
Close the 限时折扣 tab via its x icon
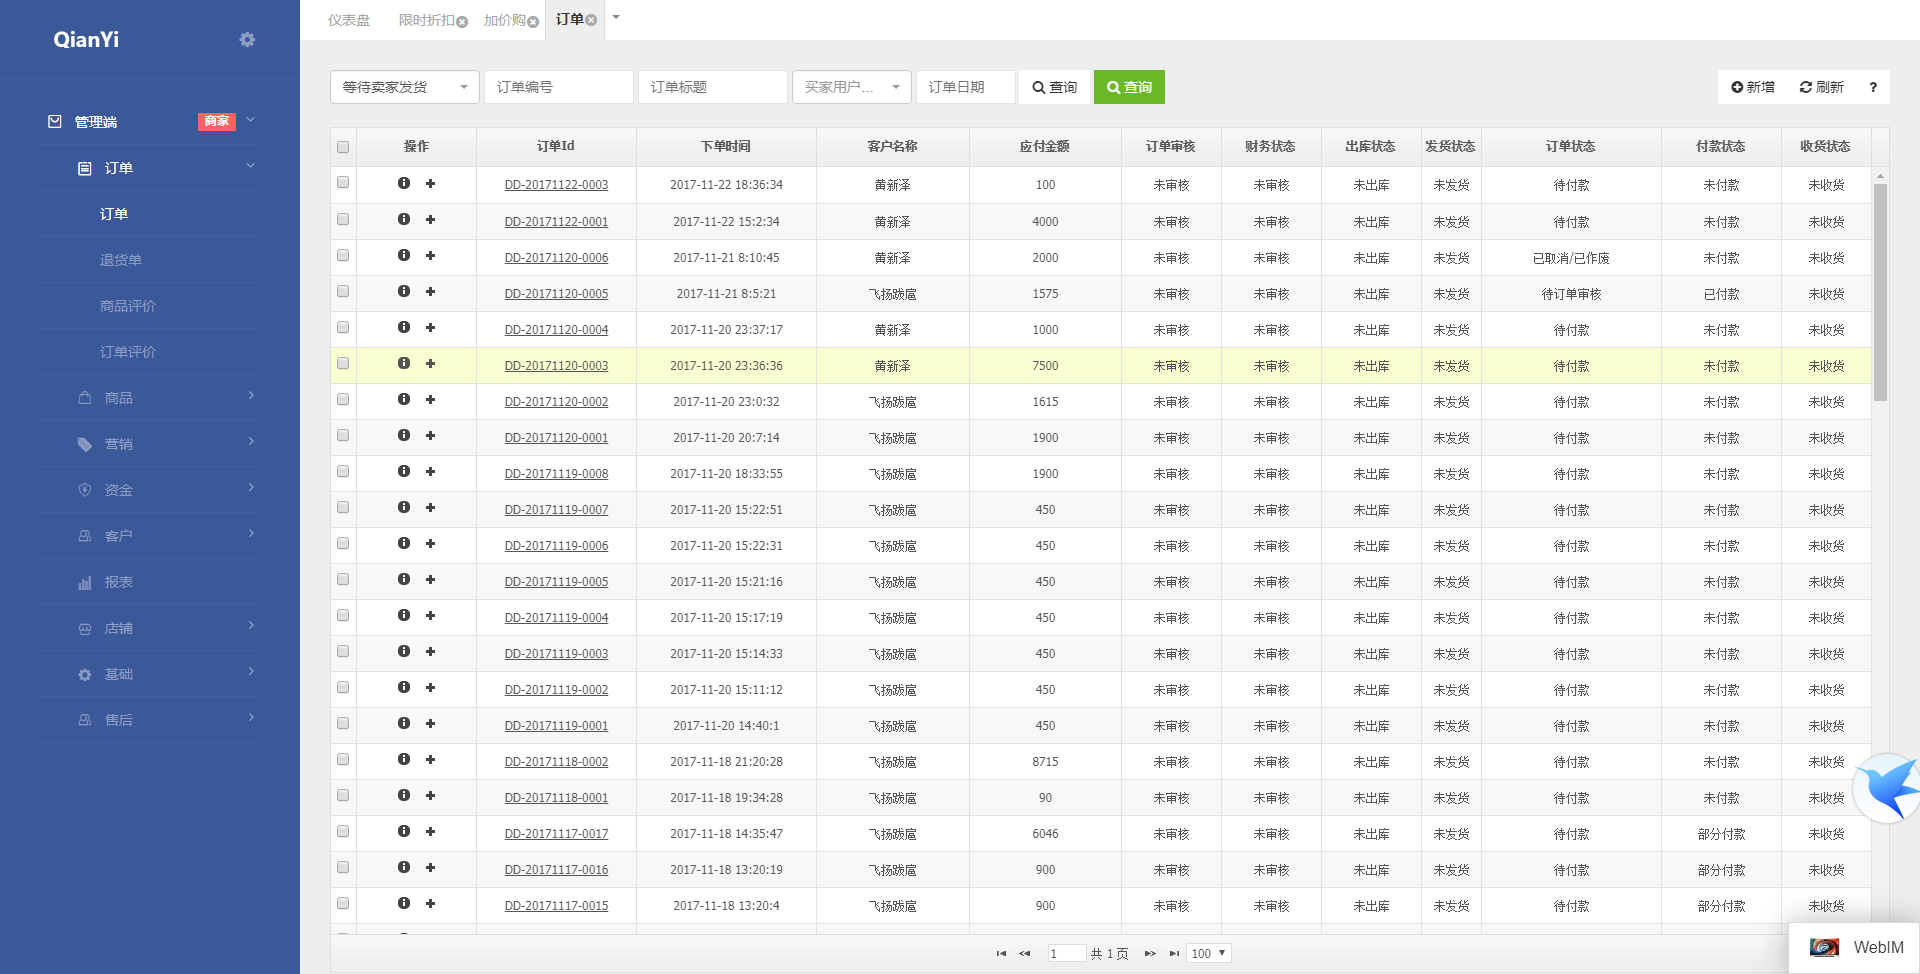point(462,22)
